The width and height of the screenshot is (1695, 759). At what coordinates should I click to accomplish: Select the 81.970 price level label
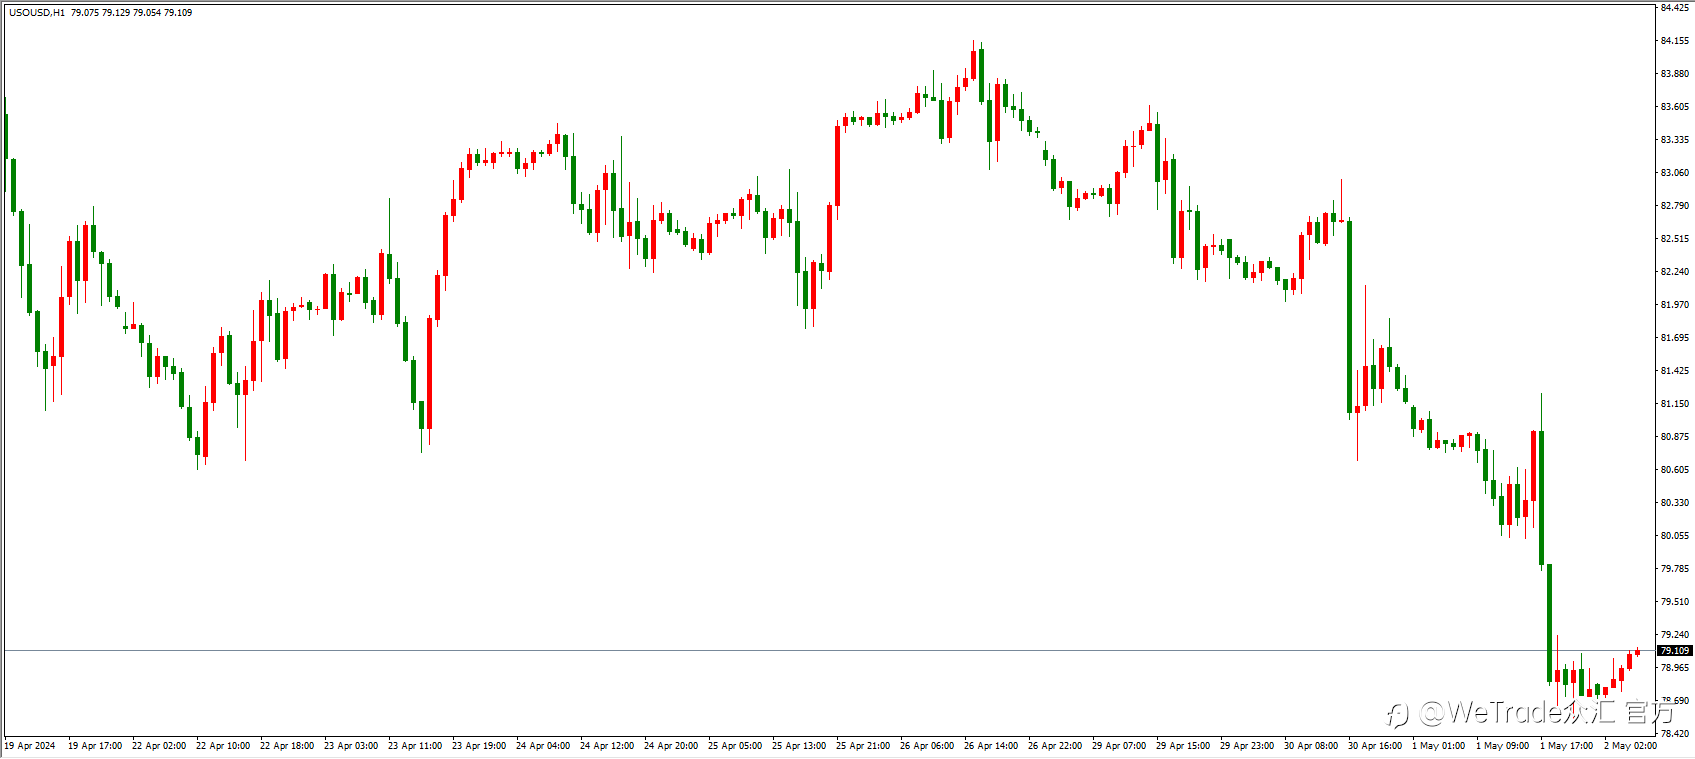point(1675,305)
